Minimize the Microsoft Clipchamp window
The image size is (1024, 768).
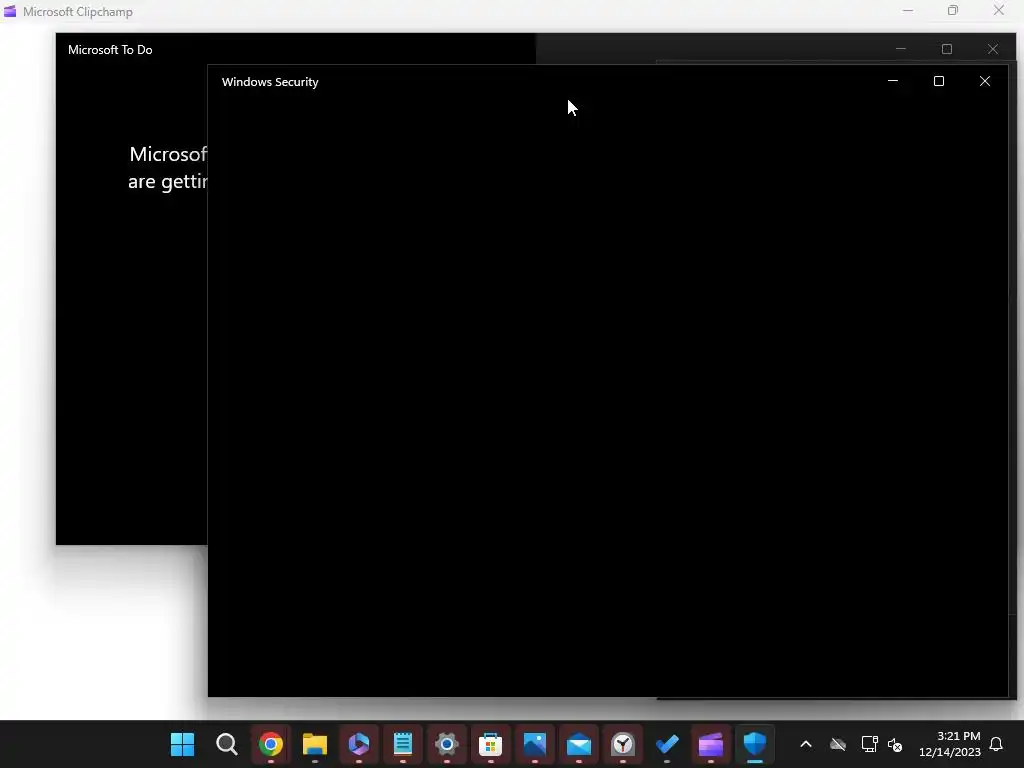click(908, 11)
